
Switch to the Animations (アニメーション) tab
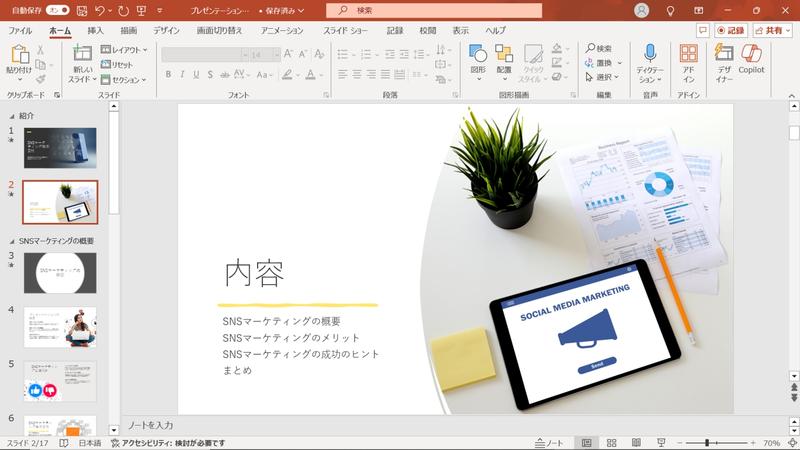[x=282, y=31]
